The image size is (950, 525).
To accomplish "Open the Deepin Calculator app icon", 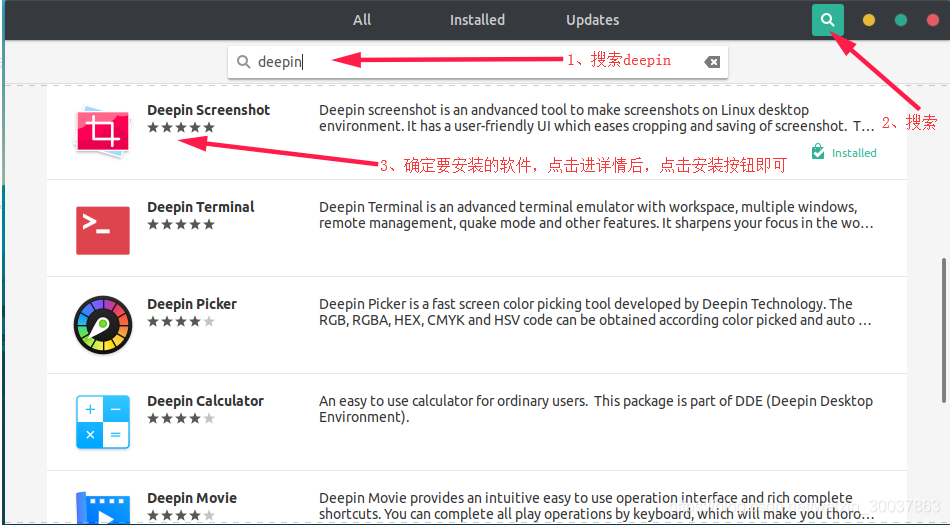I will 102,422.
